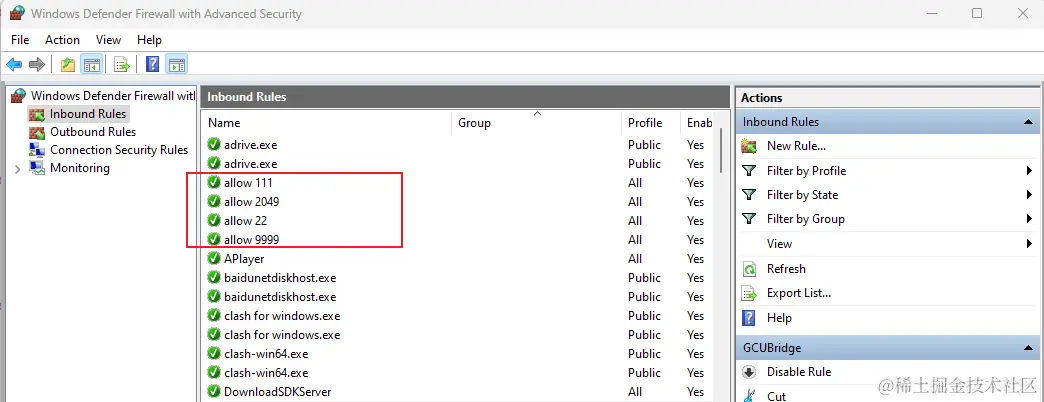Toggle the Show/Hide Console Tree icon

(91, 65)
